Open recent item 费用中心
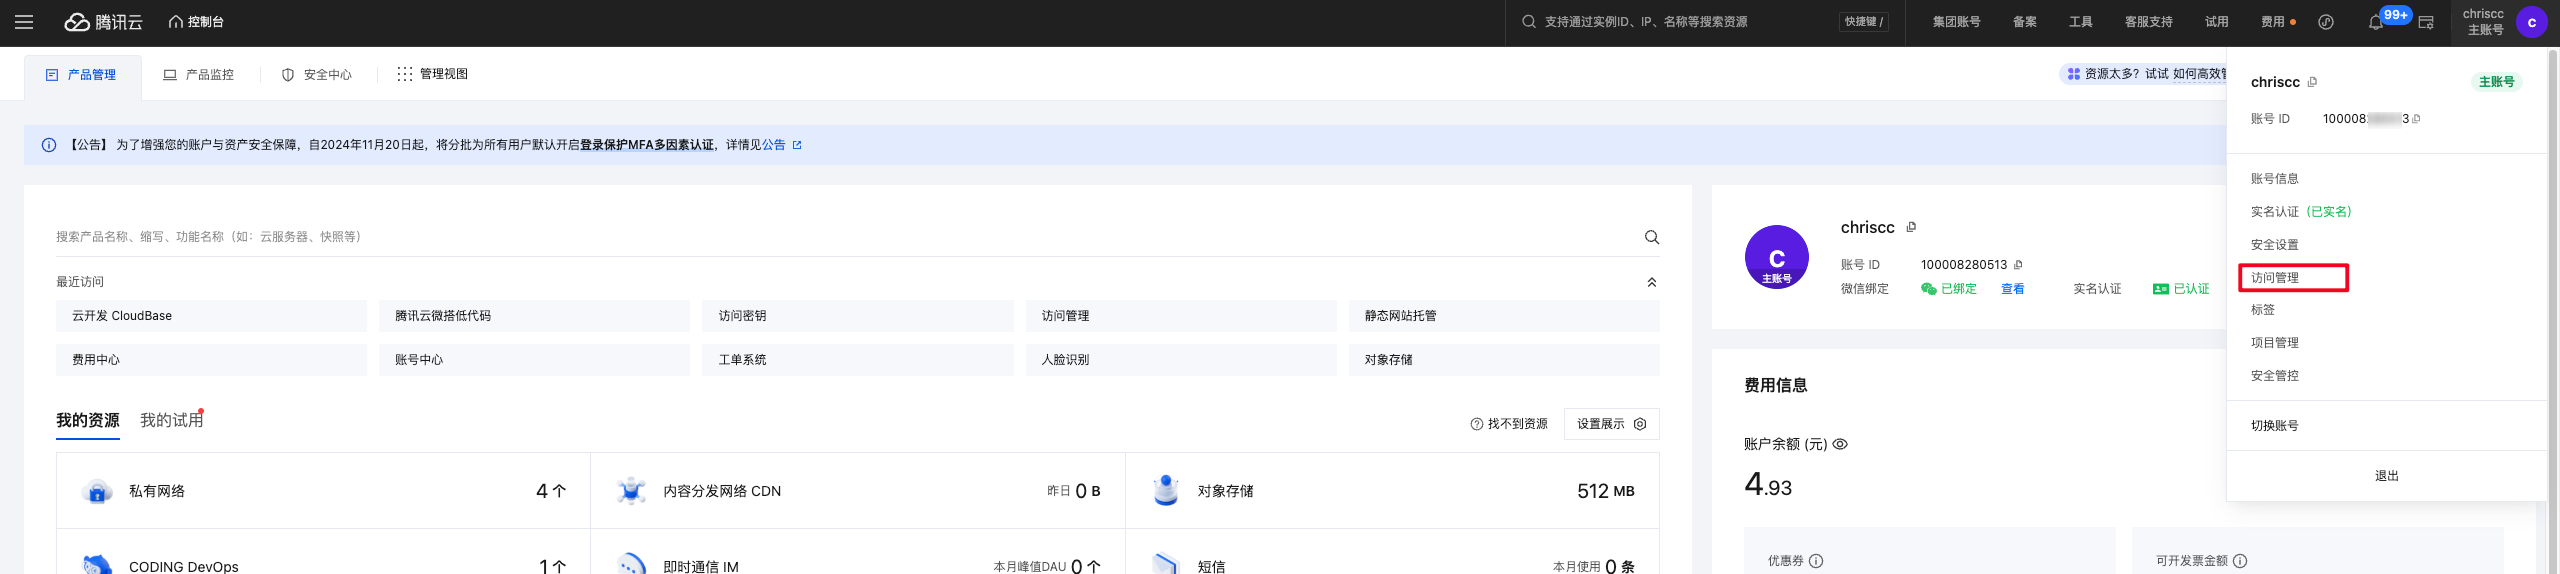The height and width of the screenshot is (574, 2560). point(211,360)
